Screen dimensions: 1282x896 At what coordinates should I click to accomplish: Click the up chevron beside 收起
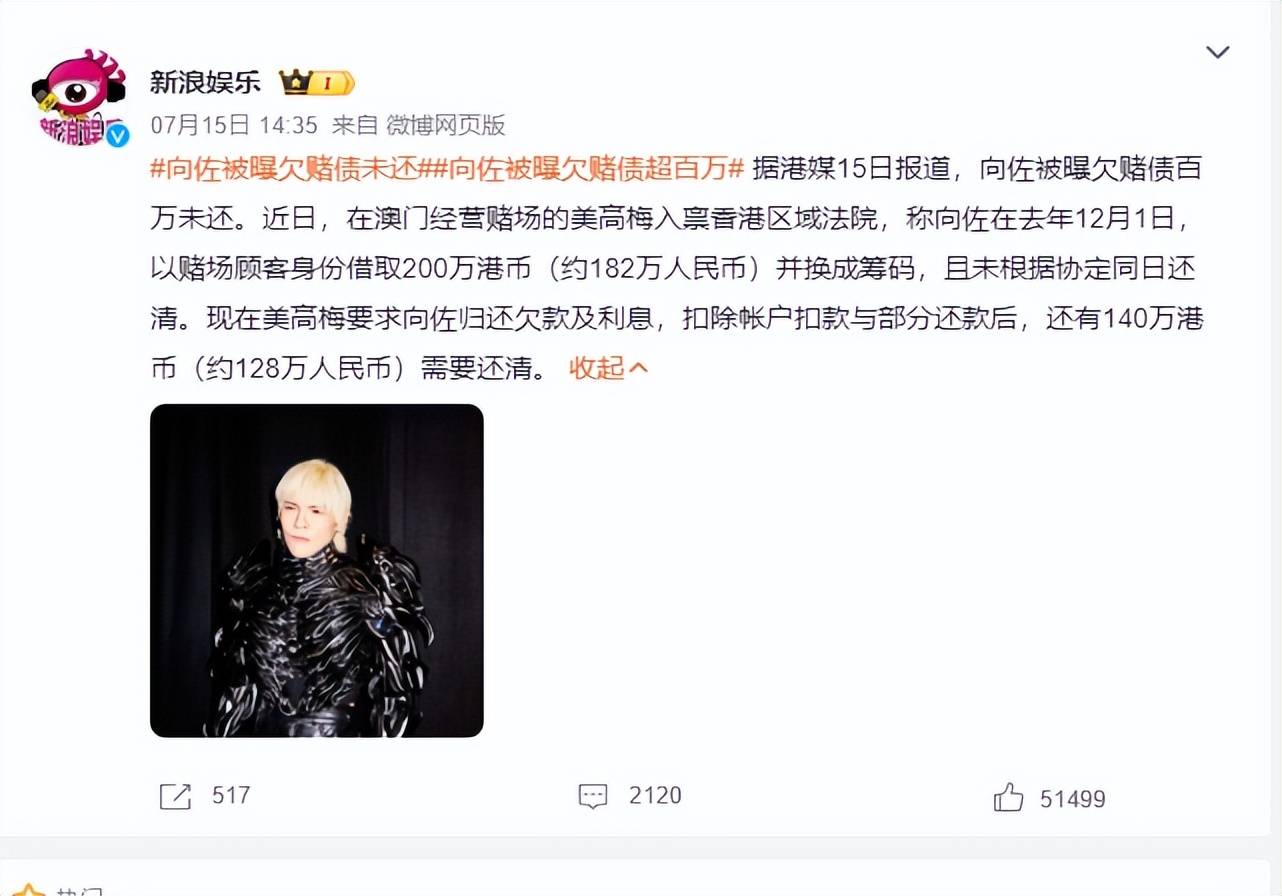tap(639, 369)
